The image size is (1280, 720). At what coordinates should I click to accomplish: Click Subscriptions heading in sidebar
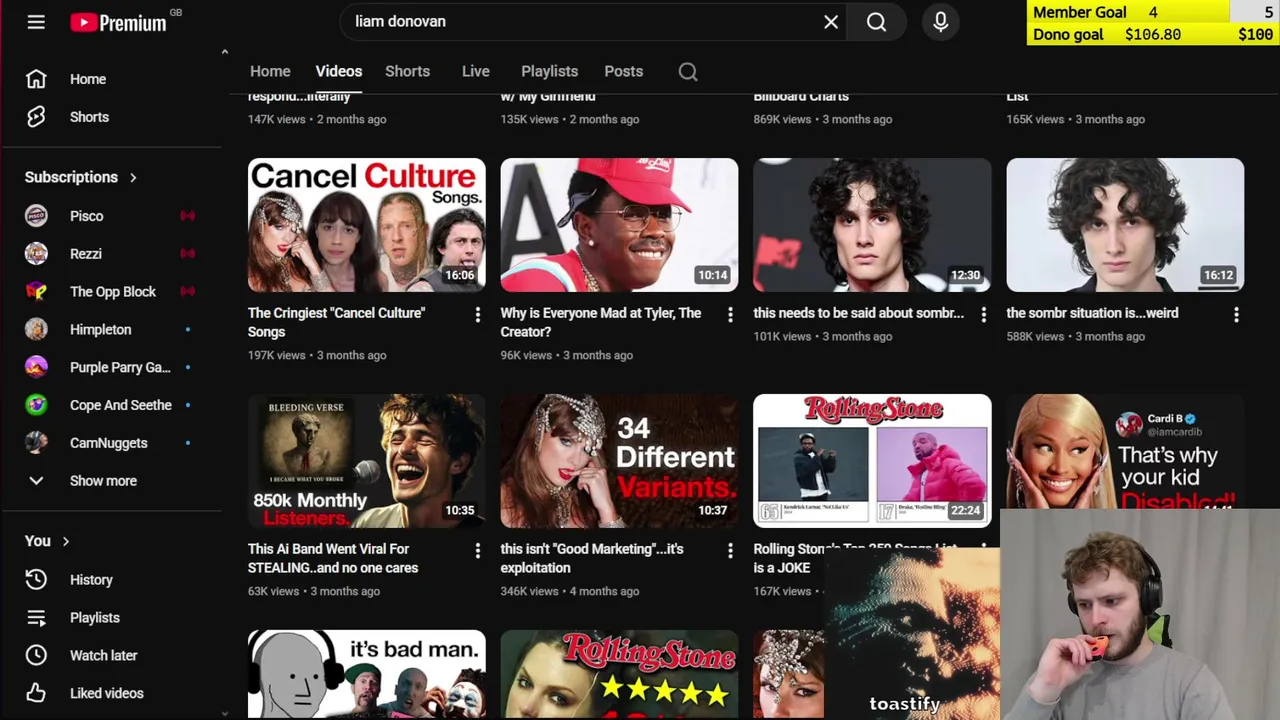tap(71, 177)
